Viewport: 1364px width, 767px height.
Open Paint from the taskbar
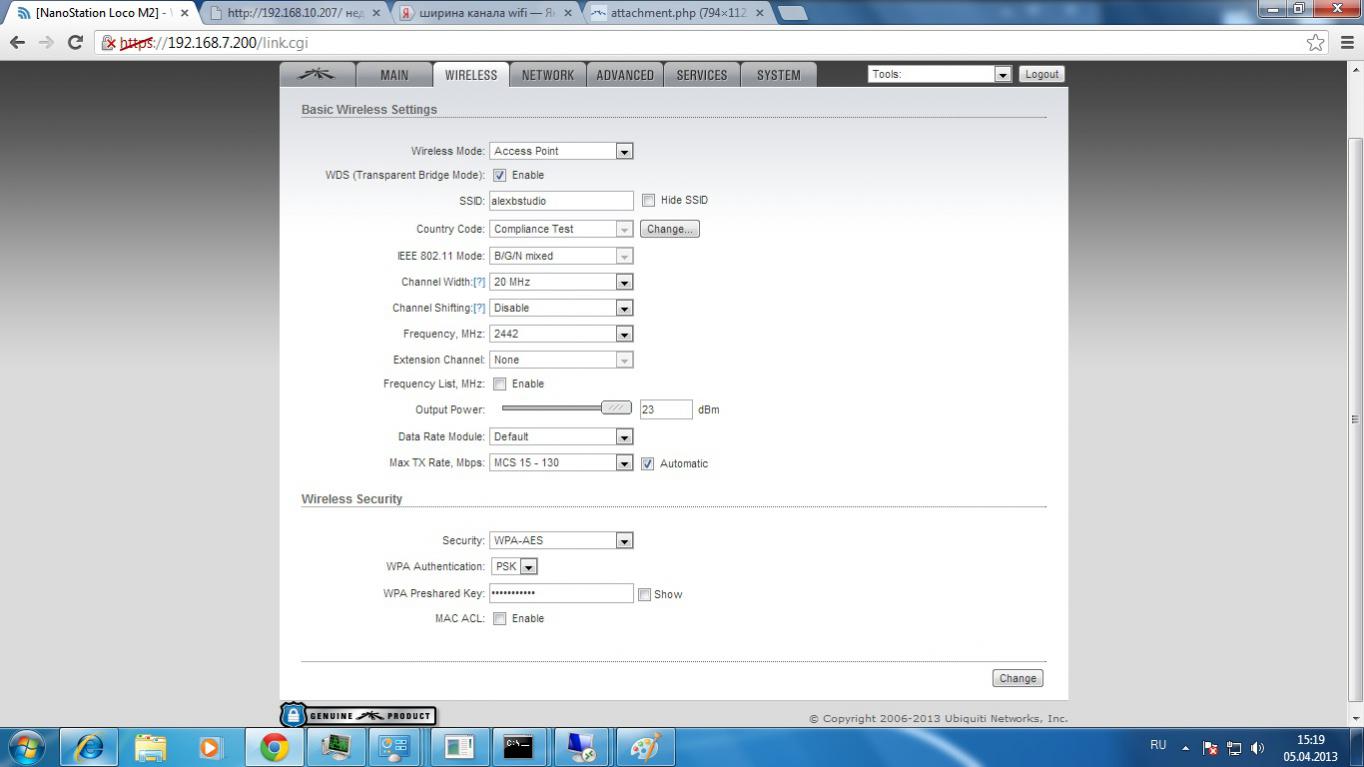[x=644, y=747]
